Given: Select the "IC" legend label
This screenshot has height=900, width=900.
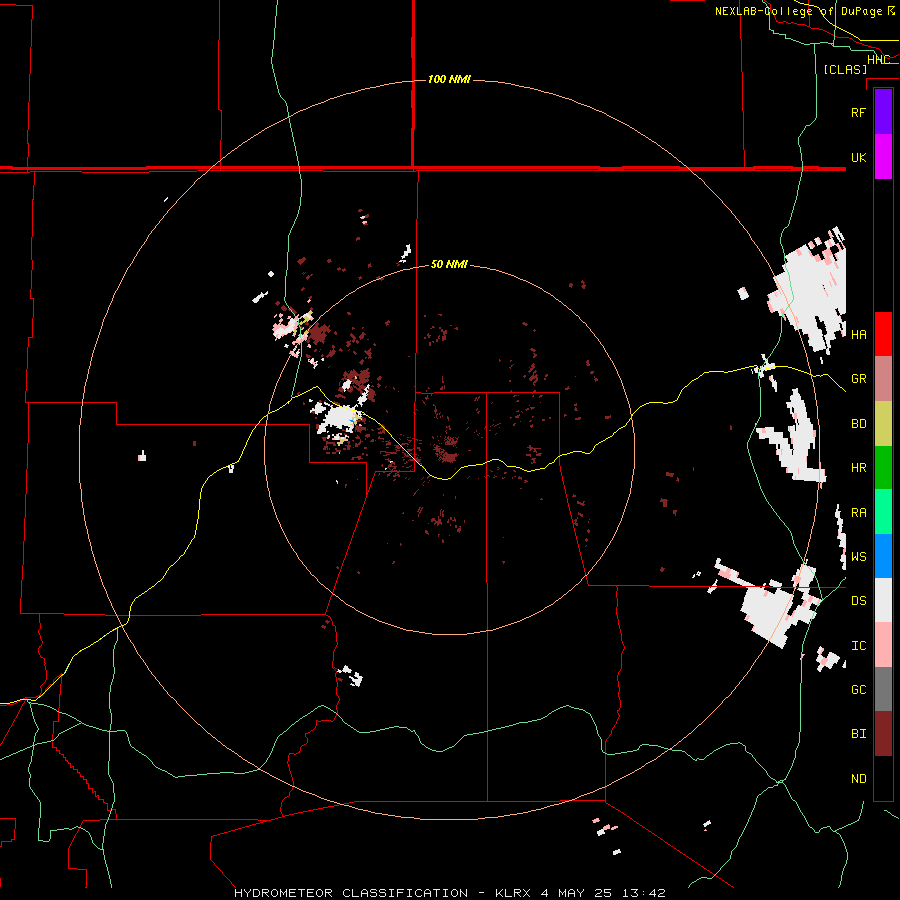Looking at the screenshot, I should 858,646.
